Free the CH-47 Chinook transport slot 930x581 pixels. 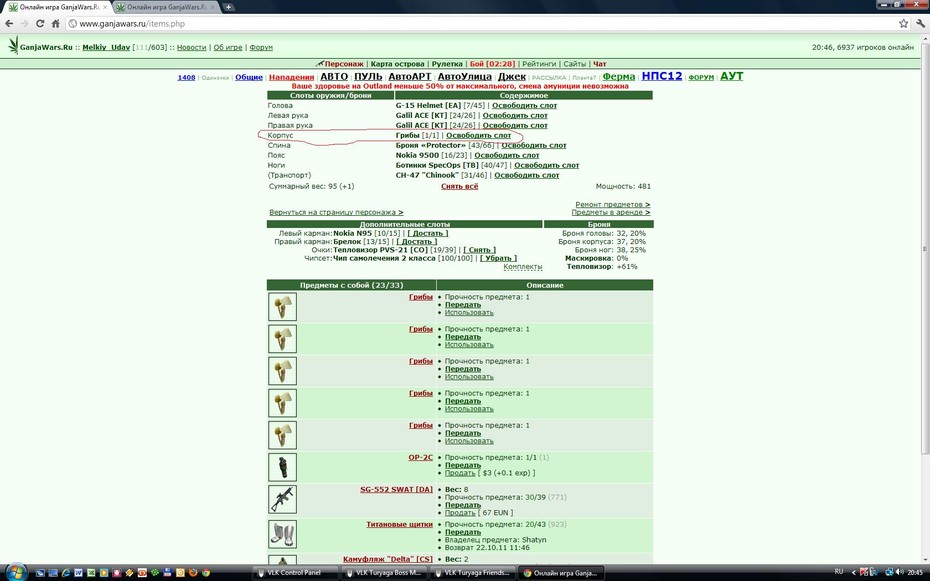[527, 175]
